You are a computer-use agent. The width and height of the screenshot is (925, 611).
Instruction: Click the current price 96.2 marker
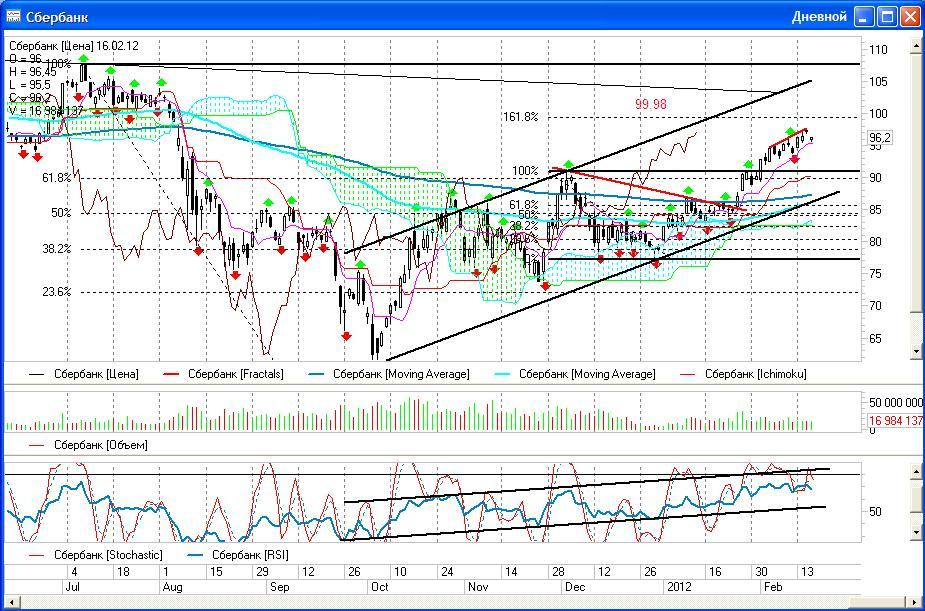(880, 138)
